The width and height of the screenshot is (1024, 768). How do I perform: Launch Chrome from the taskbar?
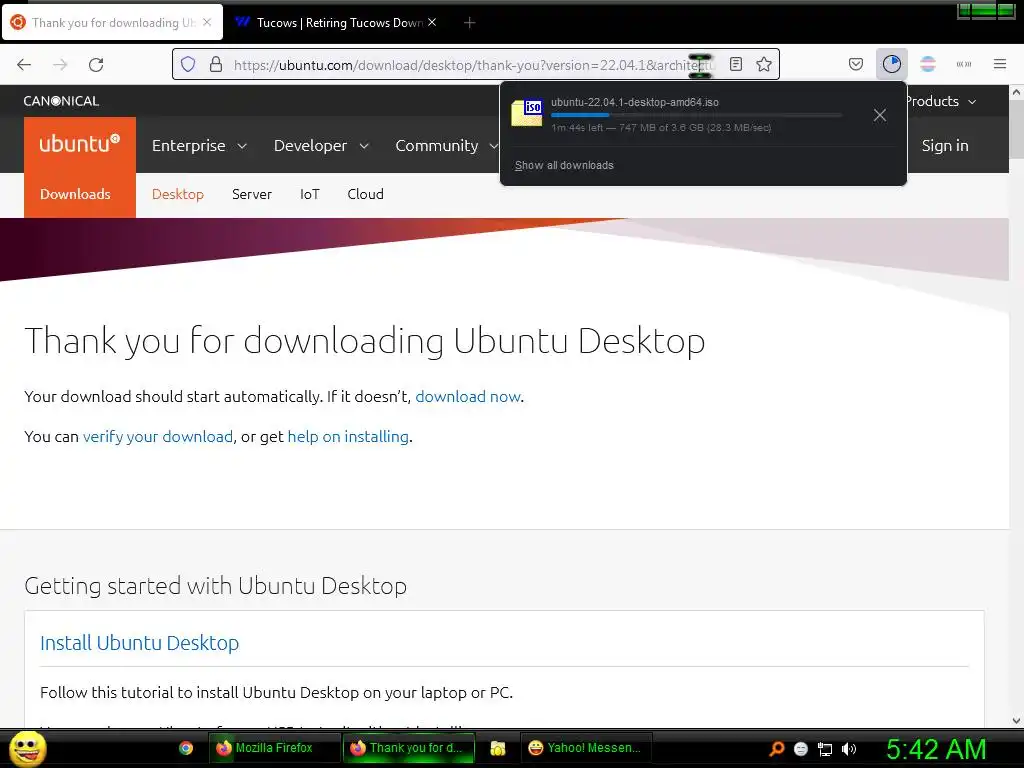(186, 748)
